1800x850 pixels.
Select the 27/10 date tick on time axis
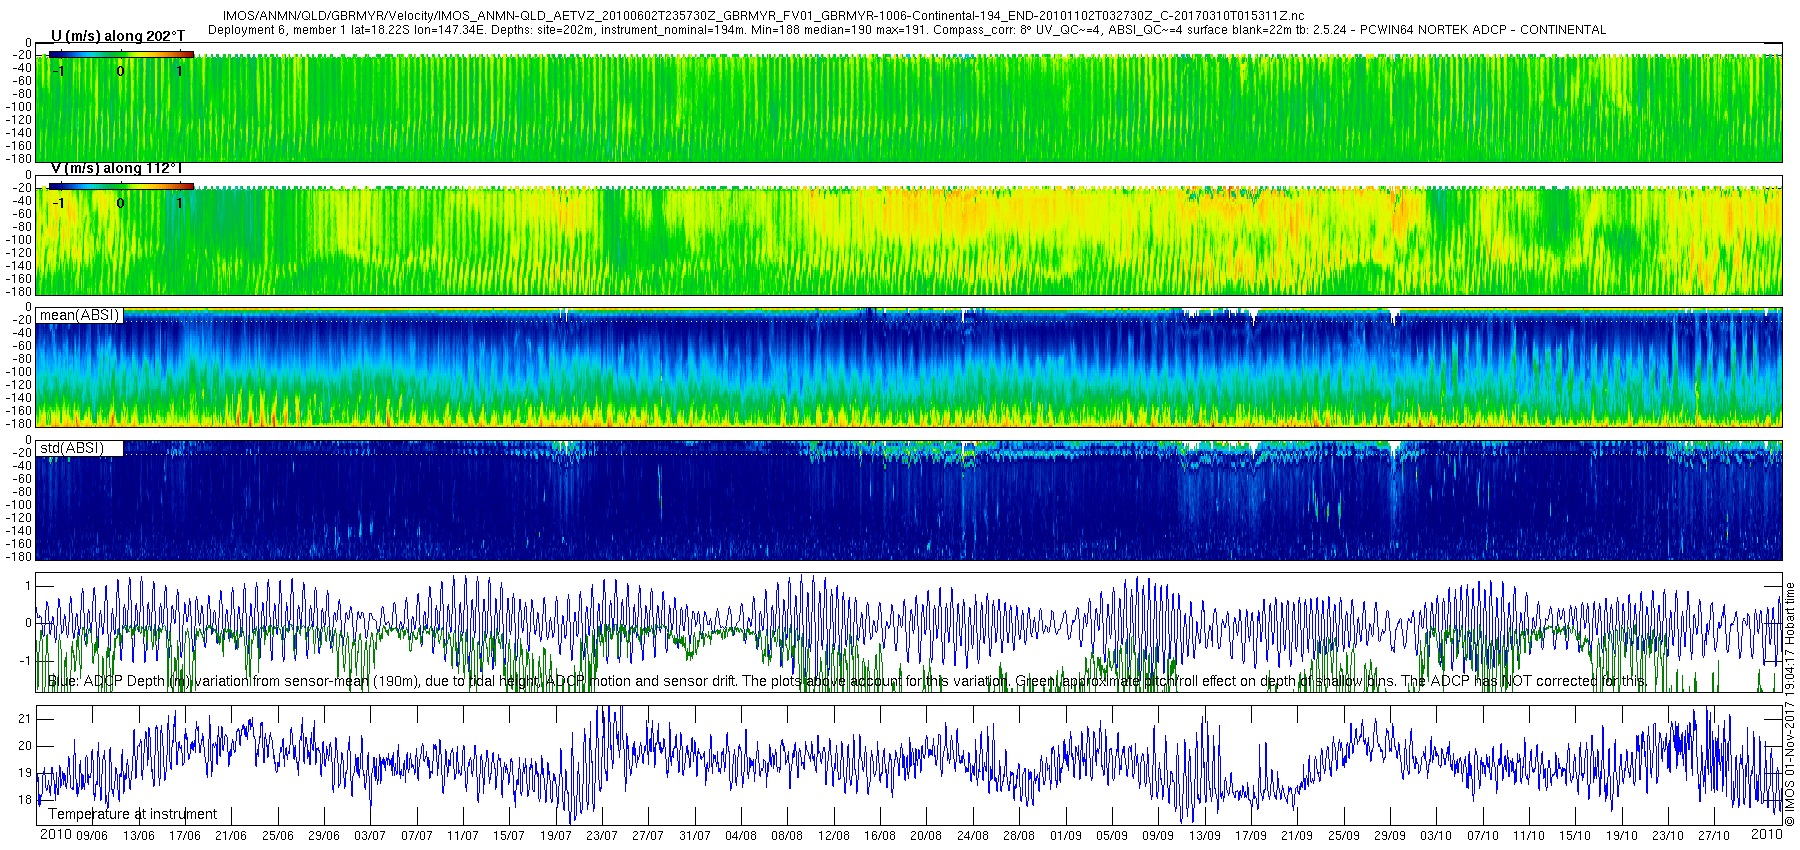point(1713,836)
